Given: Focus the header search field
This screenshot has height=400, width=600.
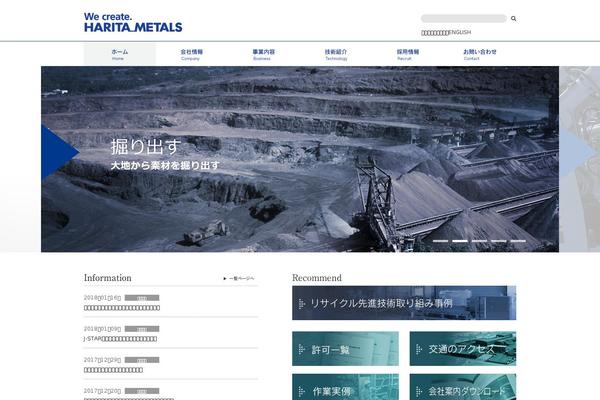Looking at the screenshot, I should [464, 18].
